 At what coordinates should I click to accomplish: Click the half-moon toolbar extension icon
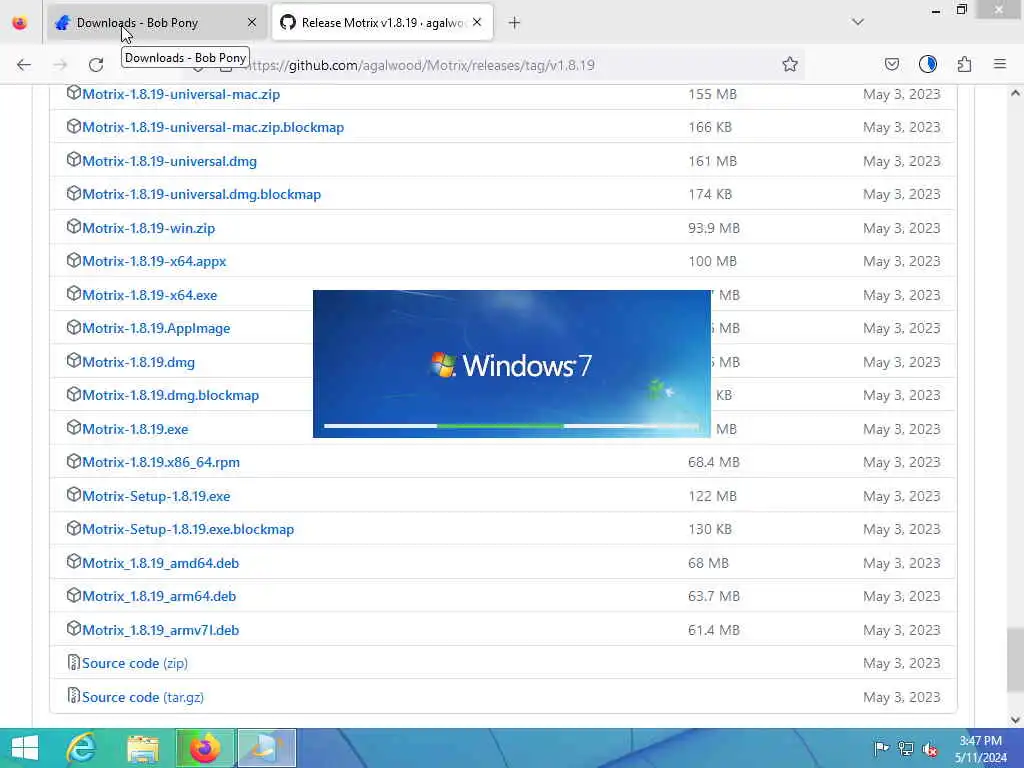pyautogui.click(x=927, y=64)
